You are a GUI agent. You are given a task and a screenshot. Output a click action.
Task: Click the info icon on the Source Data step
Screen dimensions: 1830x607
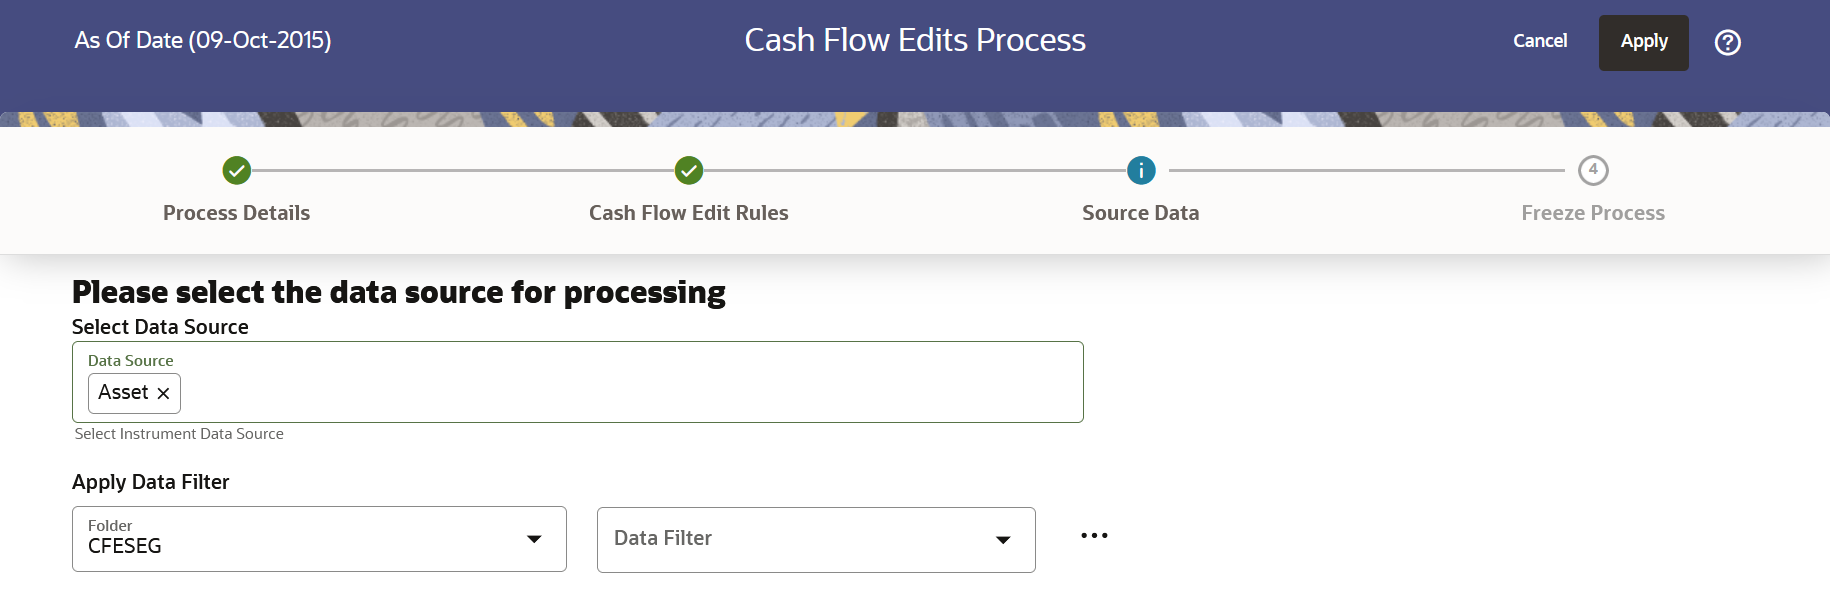click(x=1140, y=170)
